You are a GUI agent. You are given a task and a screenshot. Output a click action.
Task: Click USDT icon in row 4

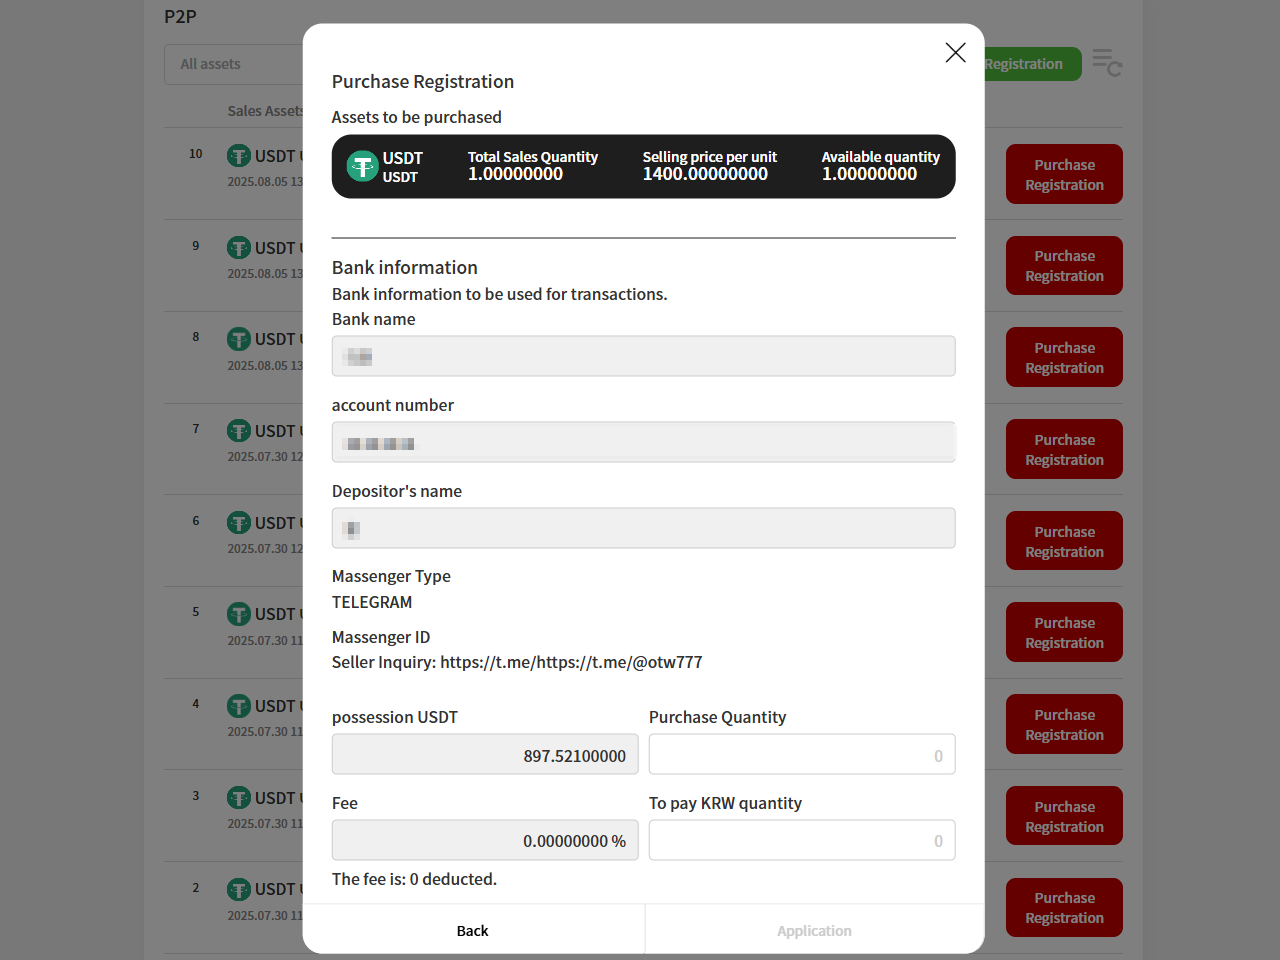239,706
